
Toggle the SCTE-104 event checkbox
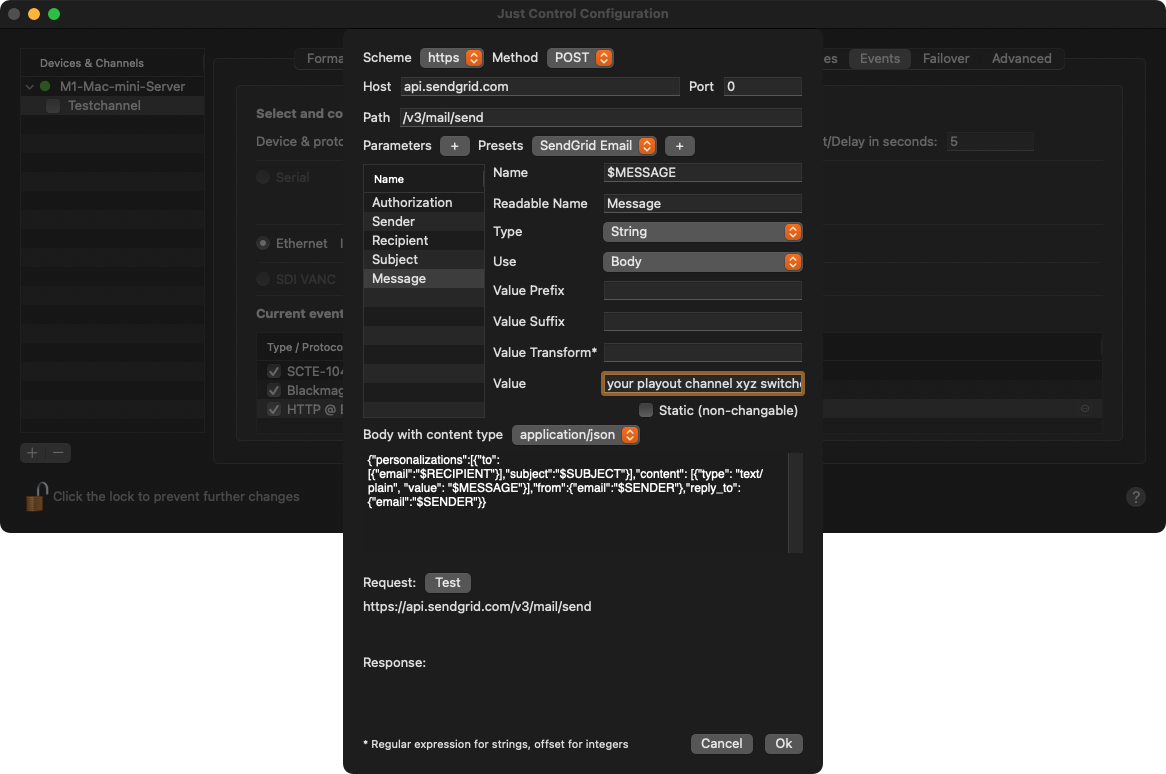pos(274,371)
